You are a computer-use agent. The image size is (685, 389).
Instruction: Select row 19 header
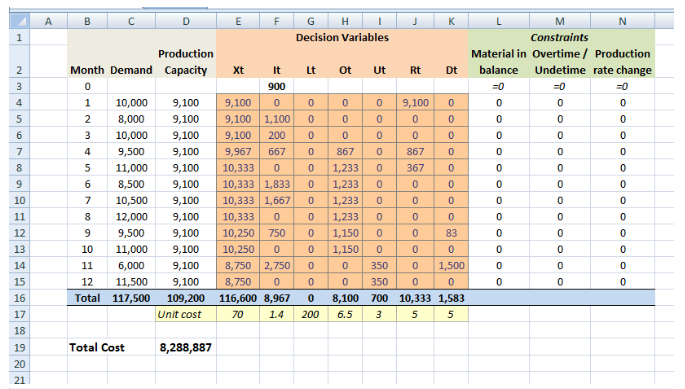tap(19, 347)
